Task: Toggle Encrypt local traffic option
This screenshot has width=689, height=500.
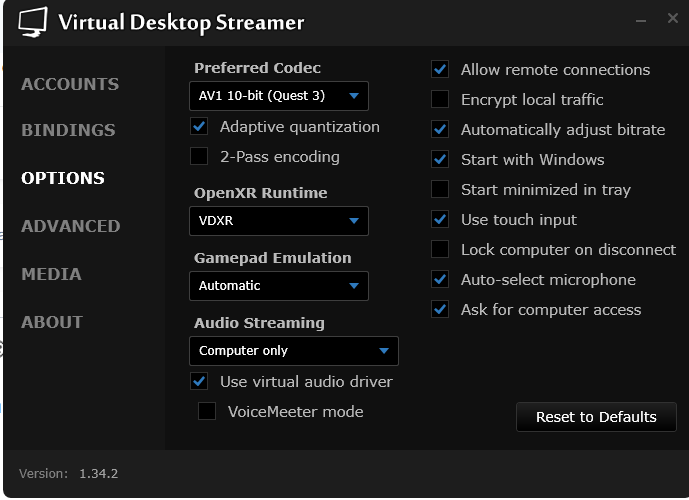Action: click(x=440, y=100)
